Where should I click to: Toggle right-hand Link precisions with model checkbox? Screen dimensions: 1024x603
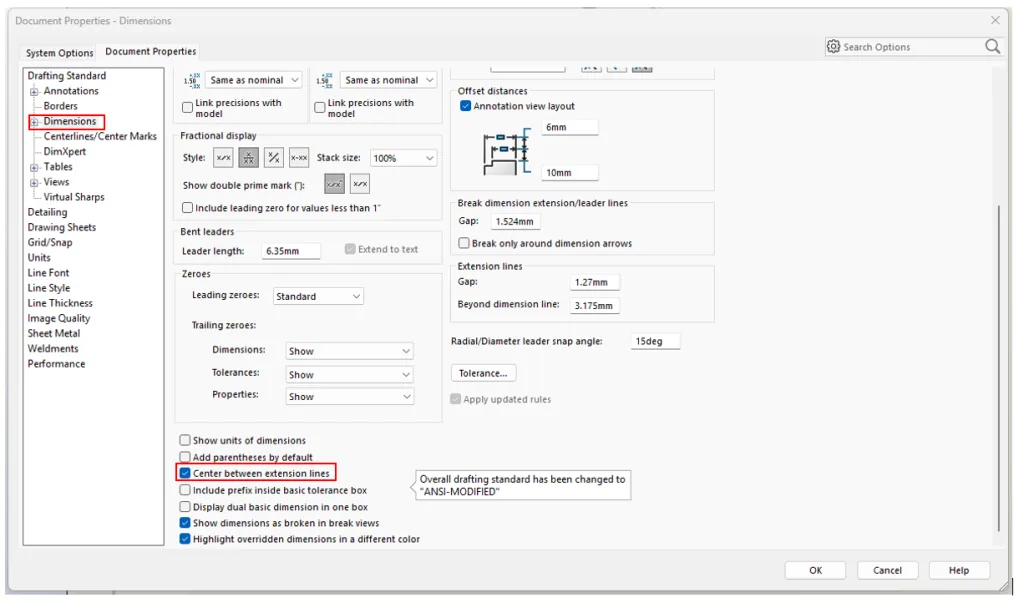tap(320, 107)
